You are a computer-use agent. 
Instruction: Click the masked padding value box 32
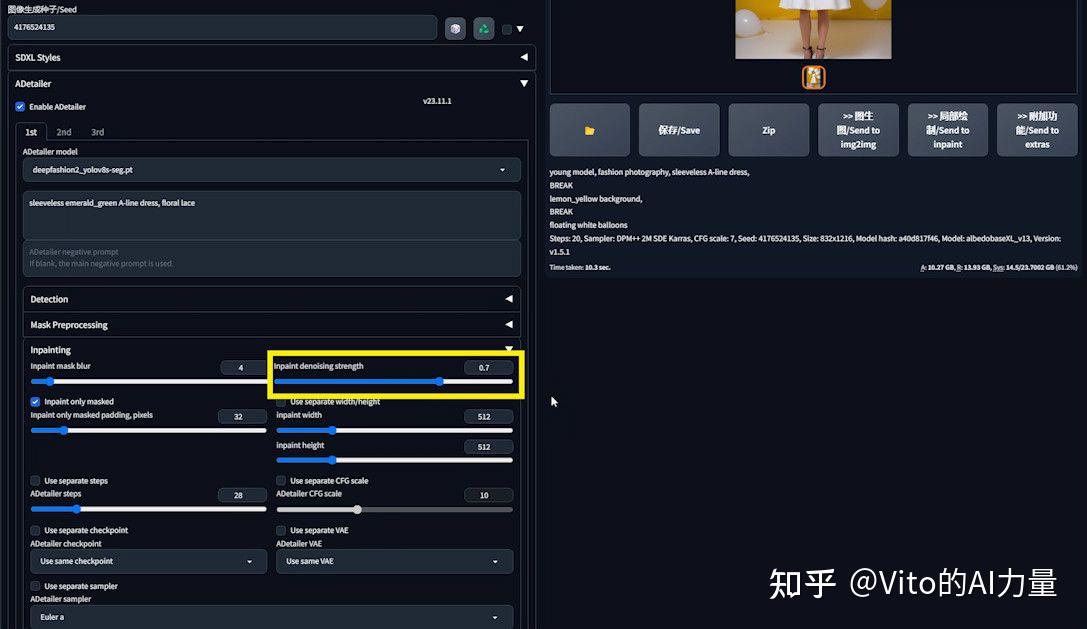coord(242,417)
